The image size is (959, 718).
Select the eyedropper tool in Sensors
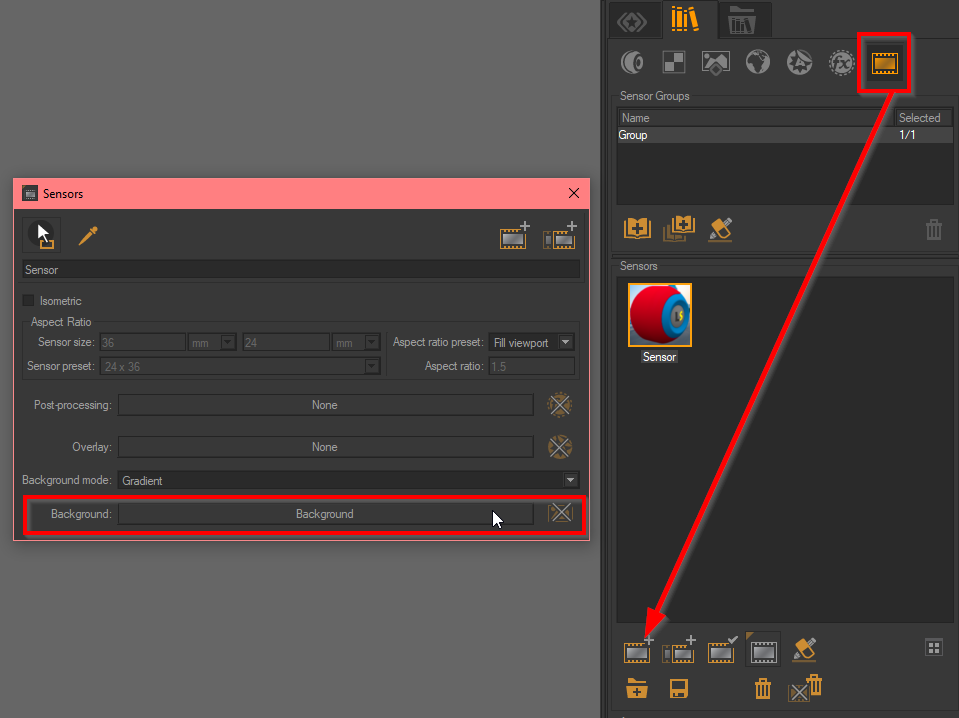(x=88, y=235)
